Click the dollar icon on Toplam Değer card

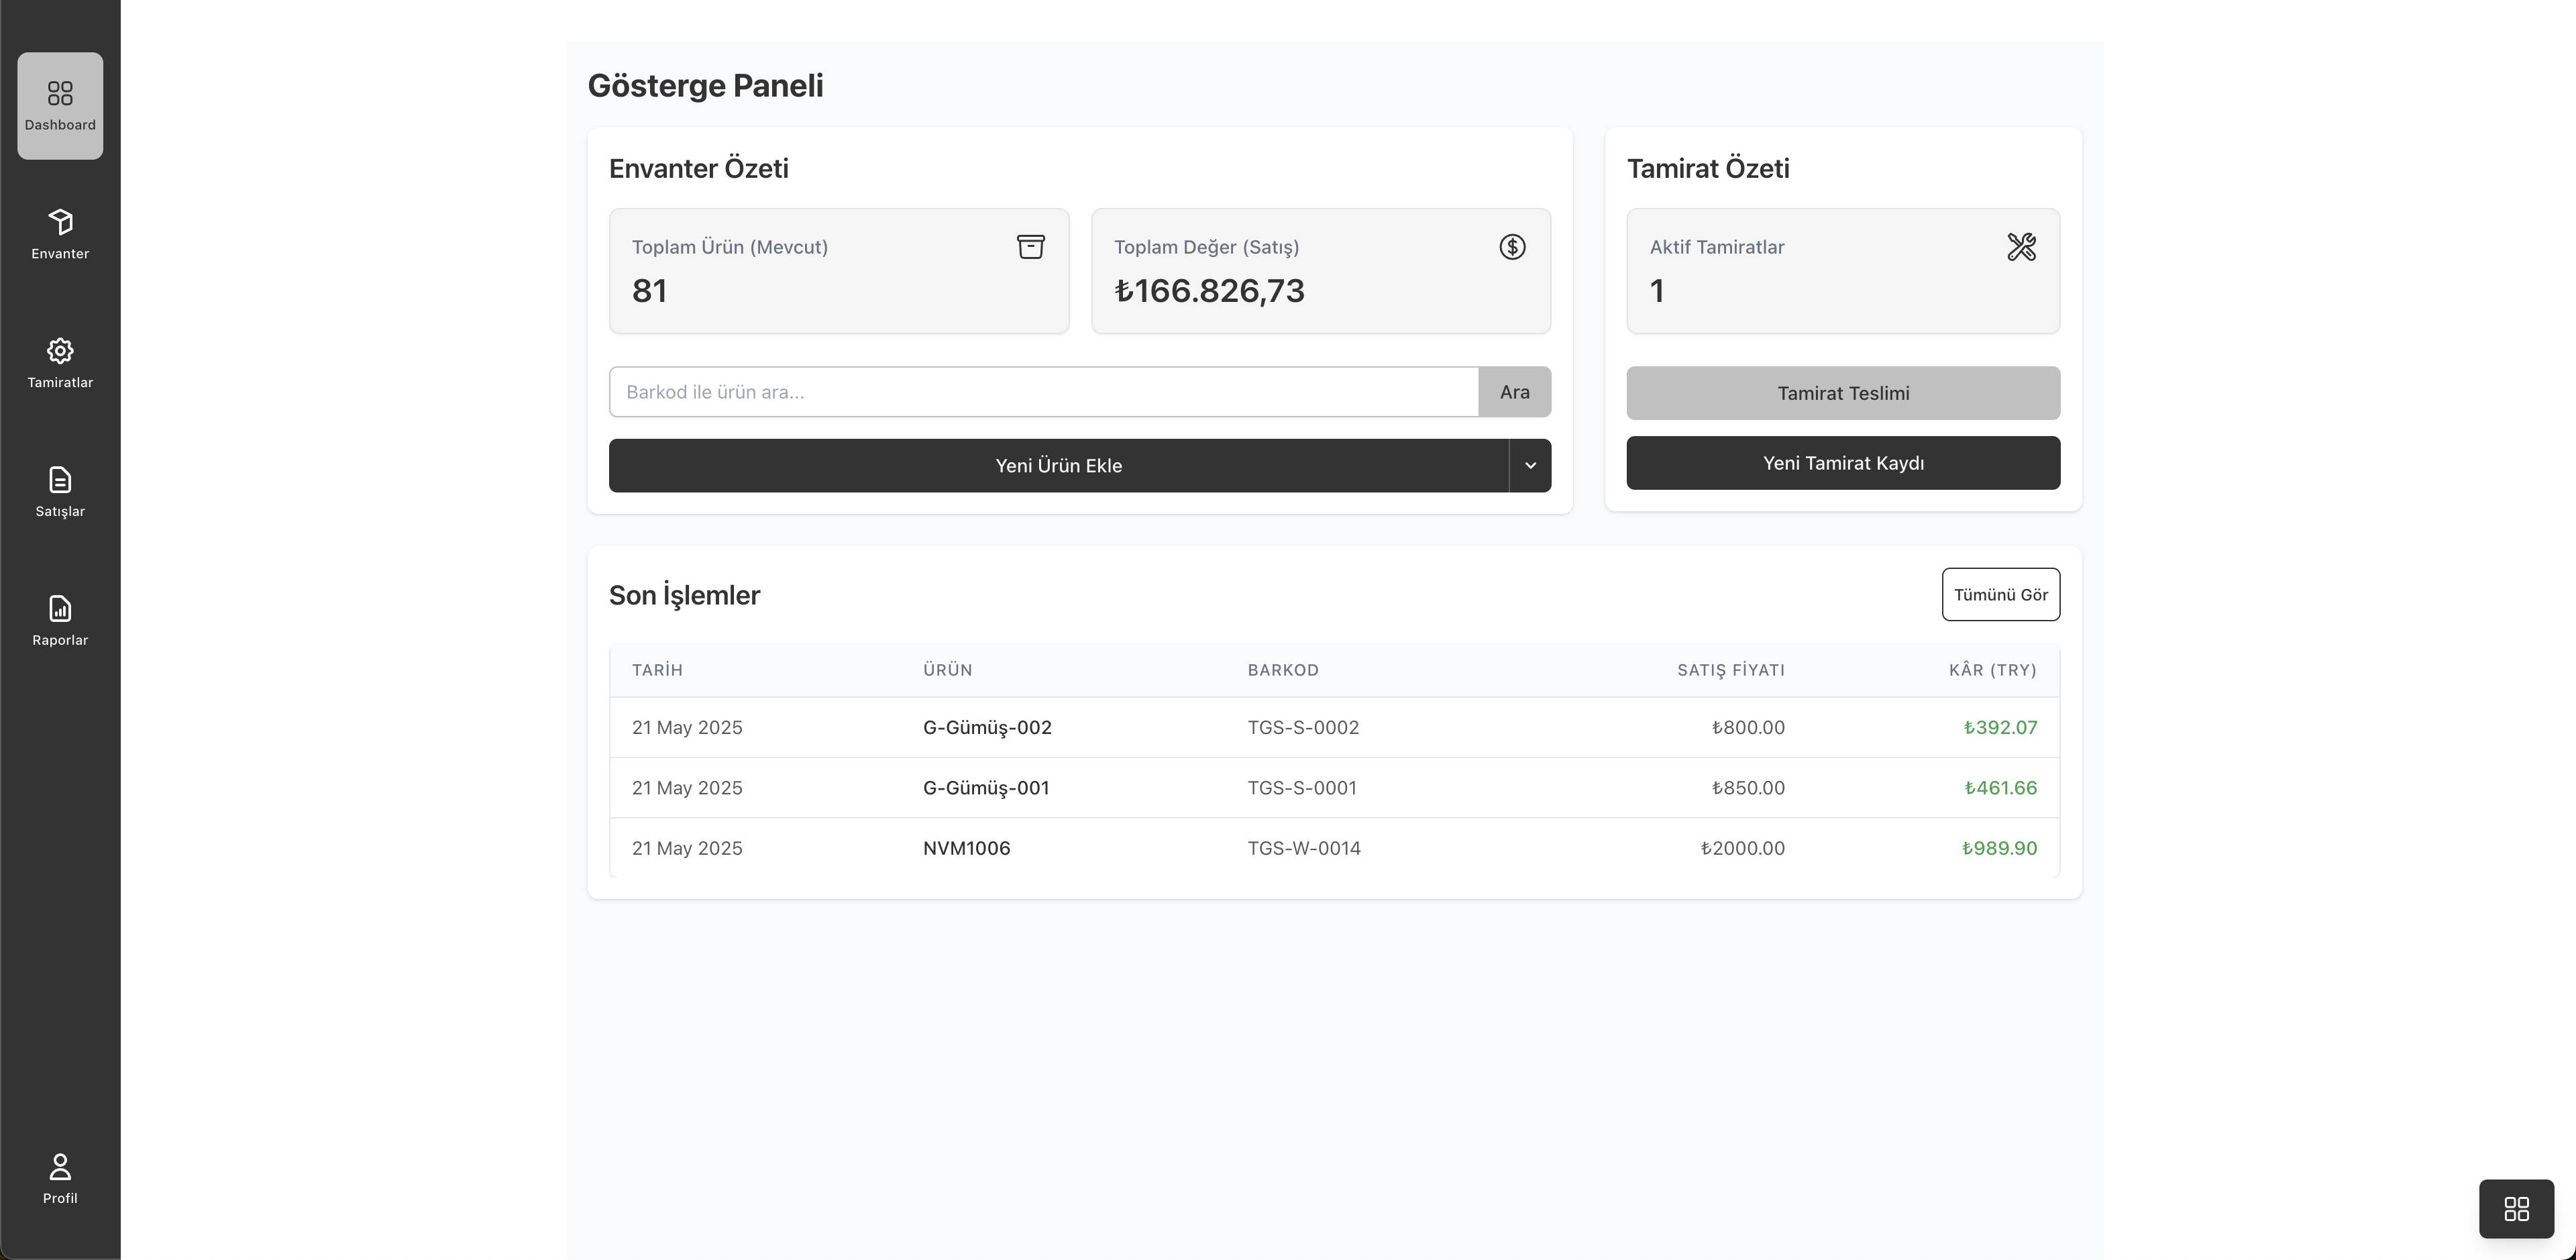pyautogui.click(x=1512, y=246)
